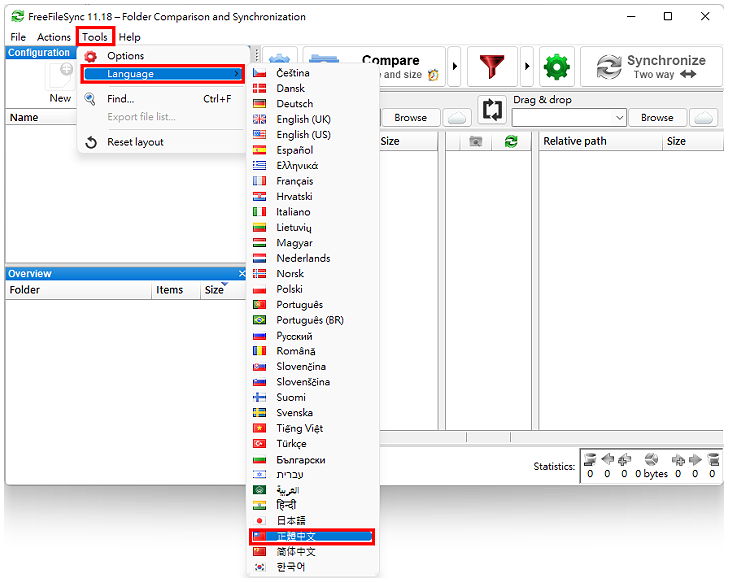
Task: Select Dansk language
Action: (x=313, y=89)
